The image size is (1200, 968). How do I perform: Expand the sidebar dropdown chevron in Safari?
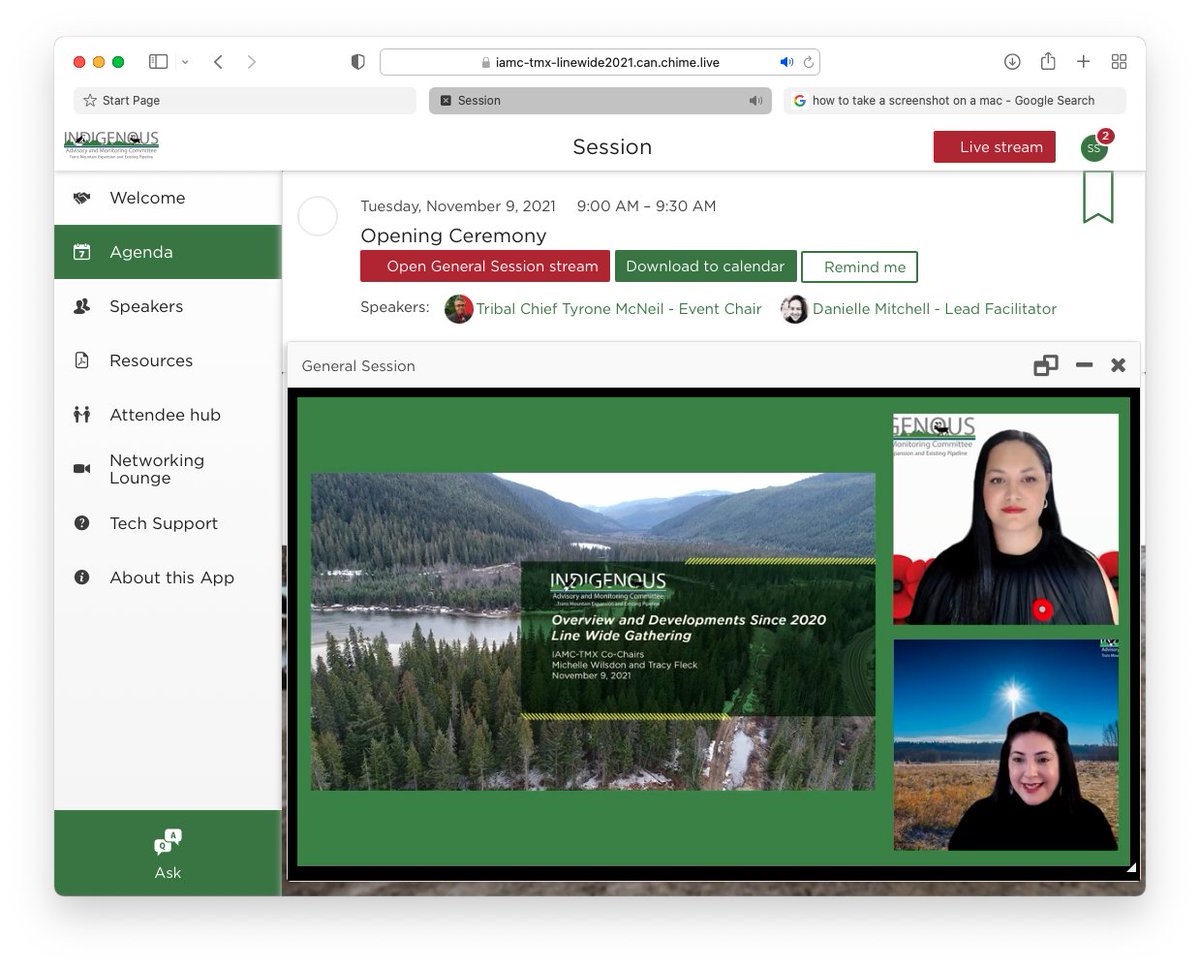pos(185,62)
